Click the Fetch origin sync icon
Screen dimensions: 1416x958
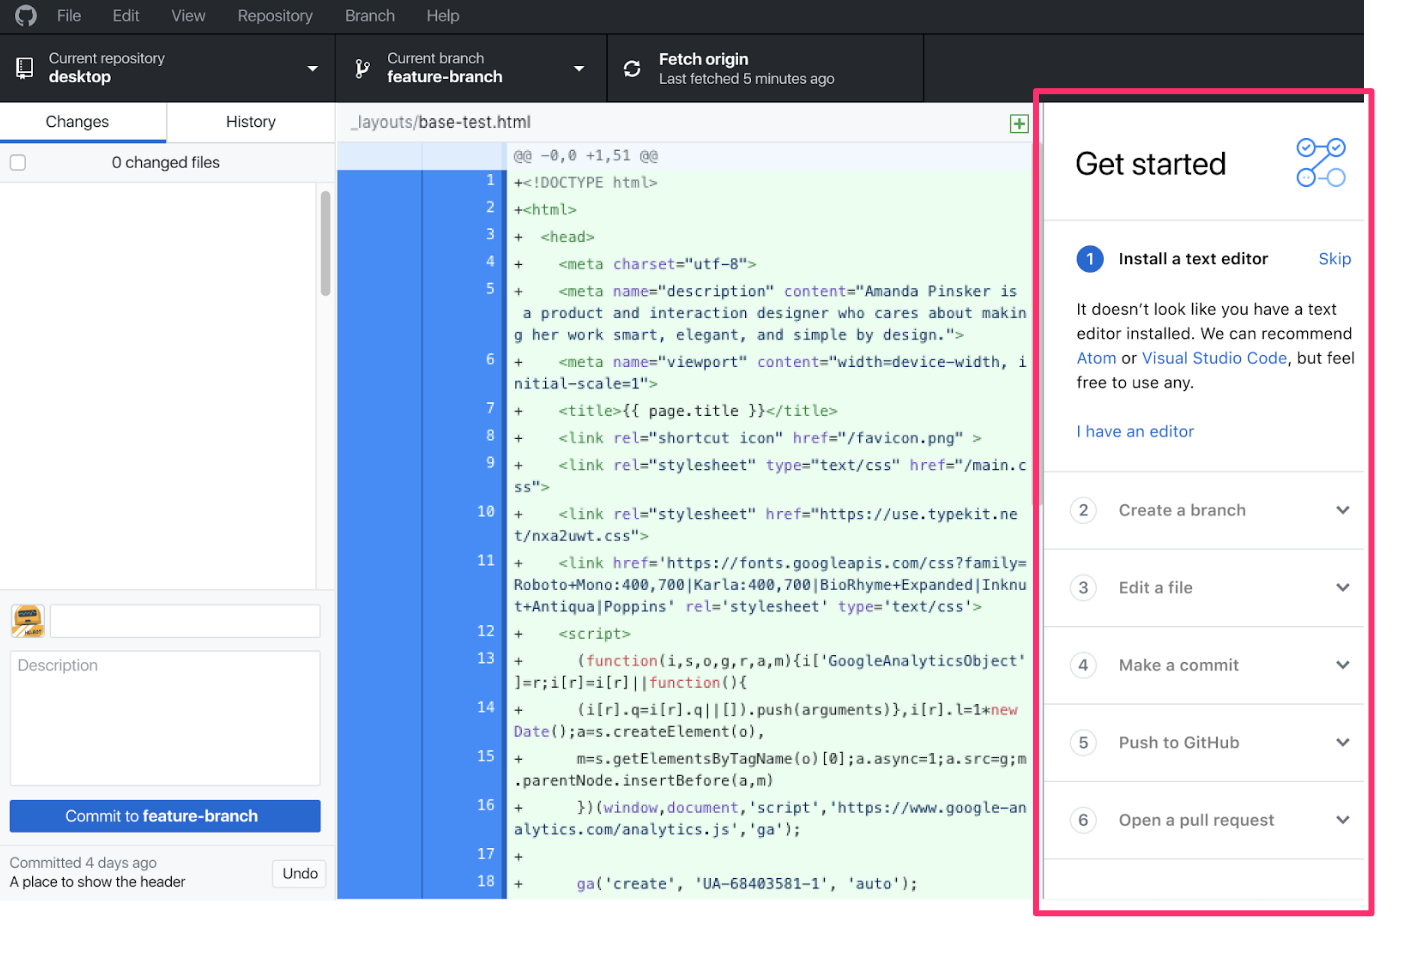point(632,67)
